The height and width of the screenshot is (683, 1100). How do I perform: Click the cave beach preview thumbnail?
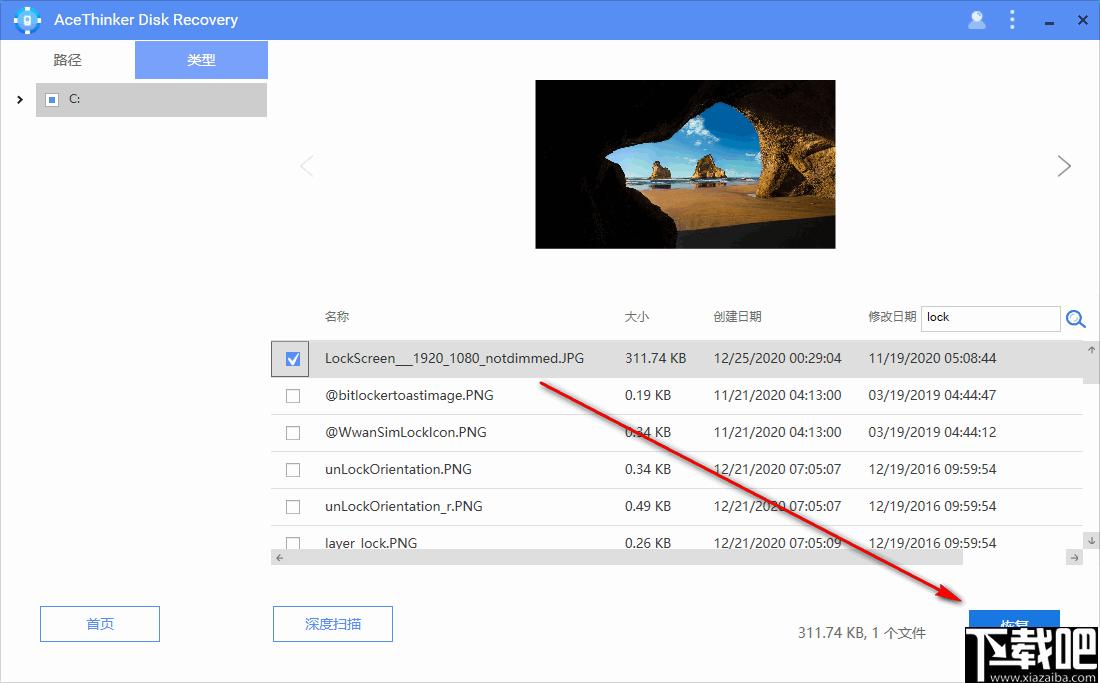click(x=685, y=164)
